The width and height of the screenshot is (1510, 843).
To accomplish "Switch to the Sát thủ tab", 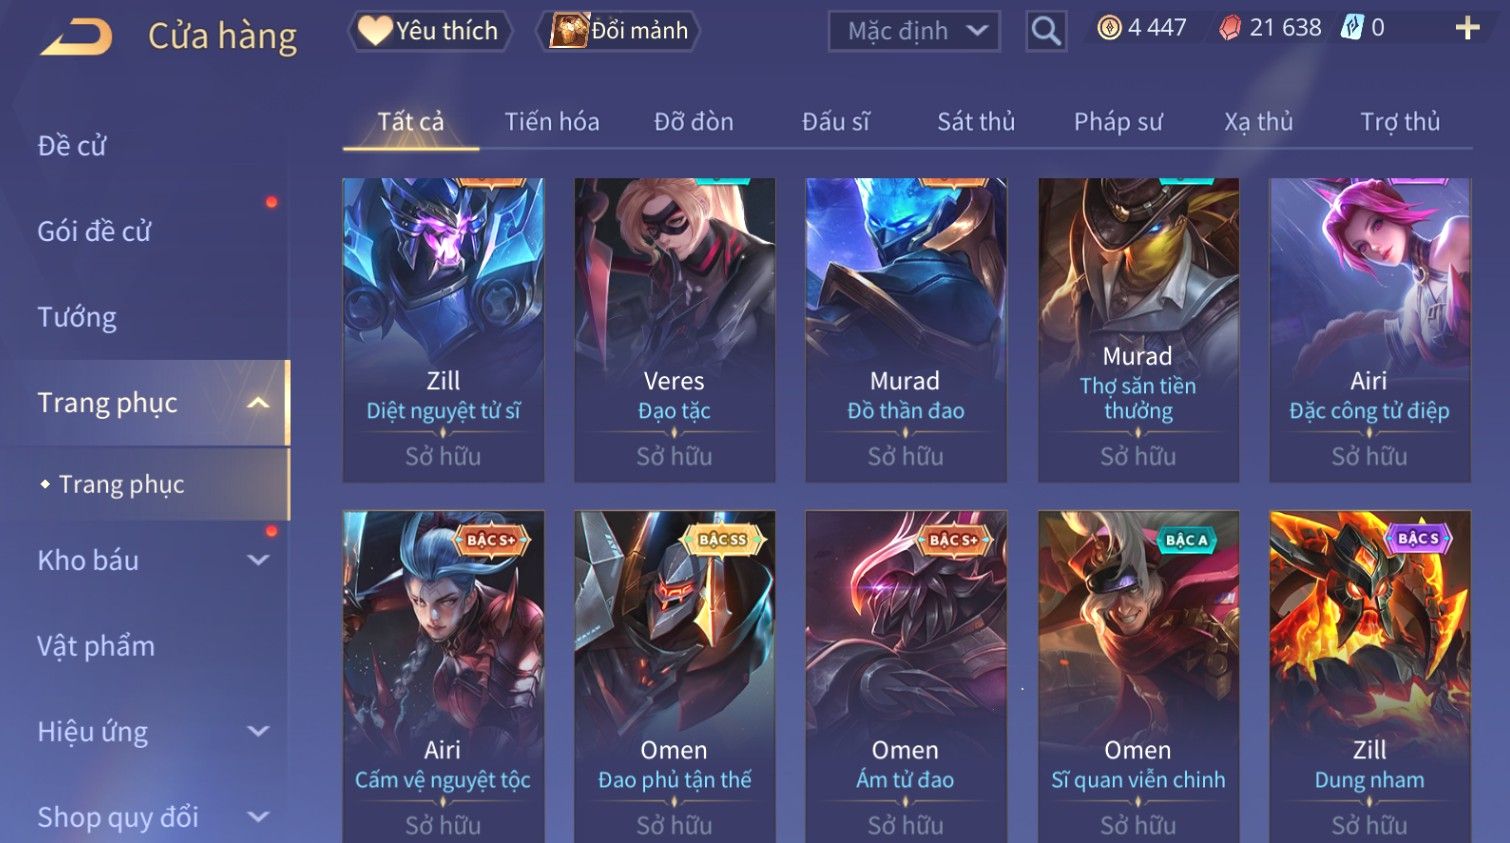I will [x=976, y=122].
